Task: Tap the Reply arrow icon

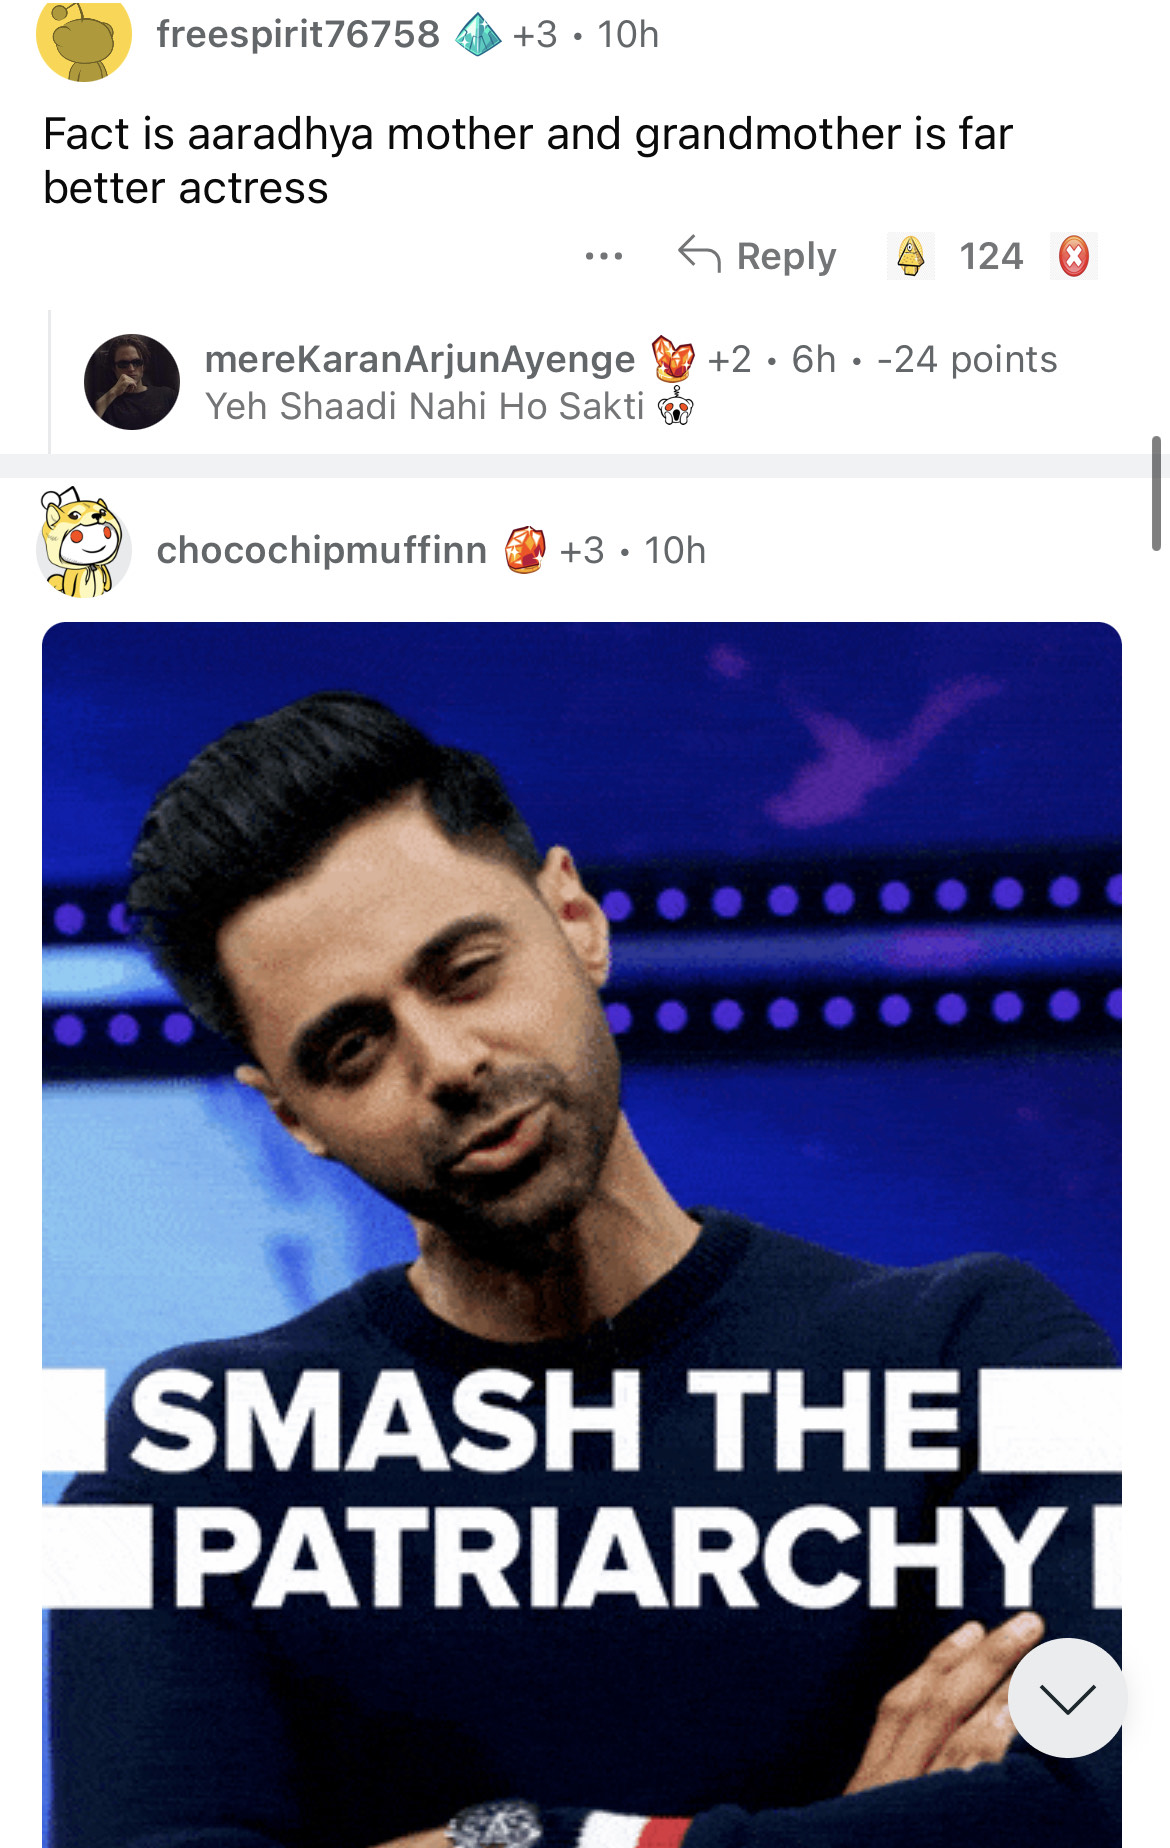Action: point(699,255)
